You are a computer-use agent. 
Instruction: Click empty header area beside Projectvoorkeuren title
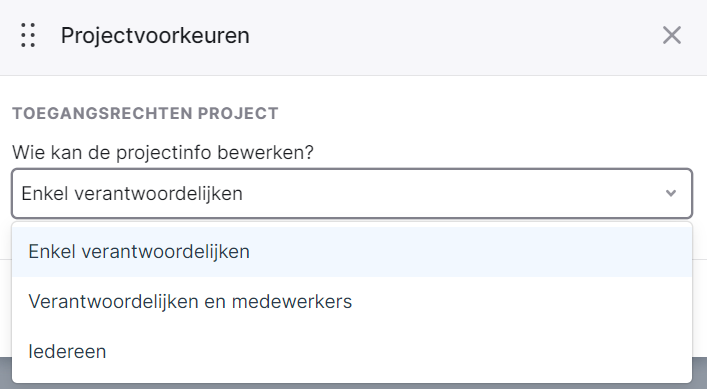(451, 35)
